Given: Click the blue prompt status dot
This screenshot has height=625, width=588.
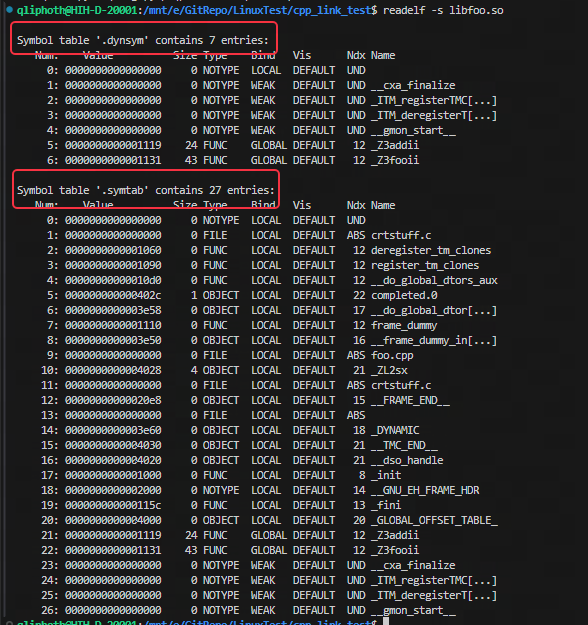Looking at the screenshot, I should click(x=10, y=10).
